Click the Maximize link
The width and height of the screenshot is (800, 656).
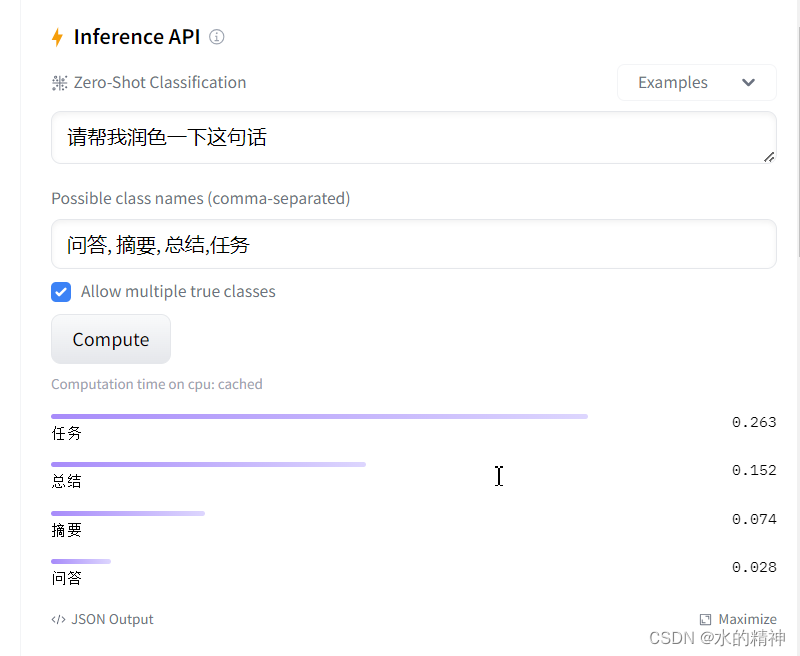738,619
